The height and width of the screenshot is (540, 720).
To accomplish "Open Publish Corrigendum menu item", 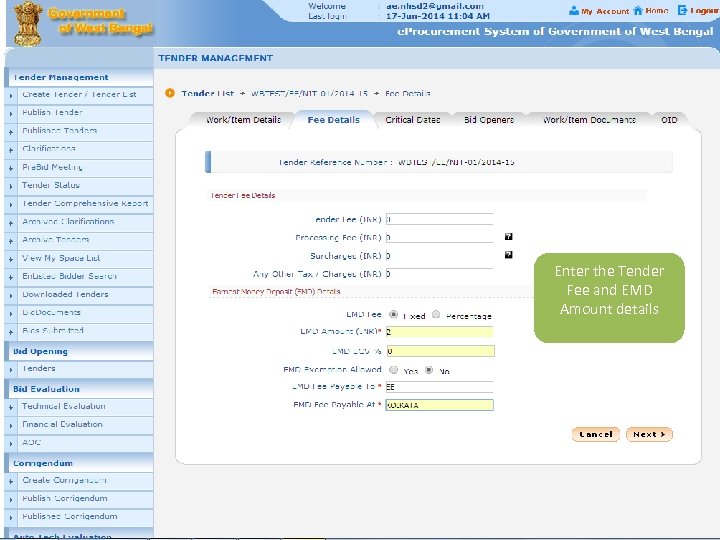I will (65, 499).
